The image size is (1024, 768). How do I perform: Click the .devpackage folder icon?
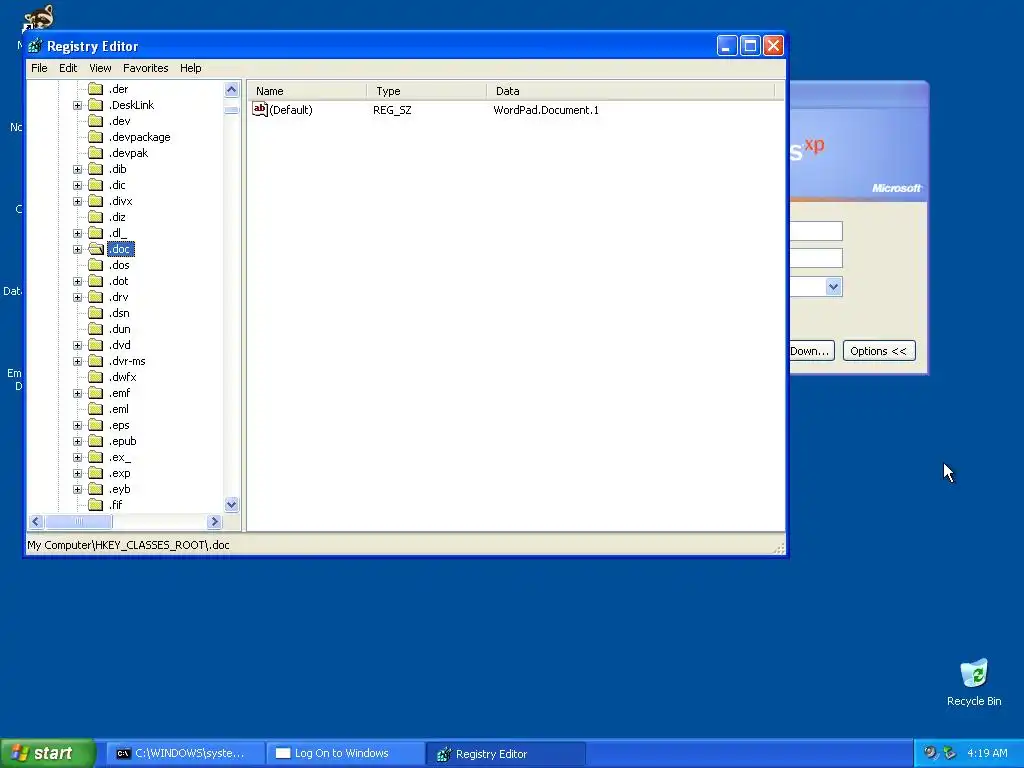point(95,137)
